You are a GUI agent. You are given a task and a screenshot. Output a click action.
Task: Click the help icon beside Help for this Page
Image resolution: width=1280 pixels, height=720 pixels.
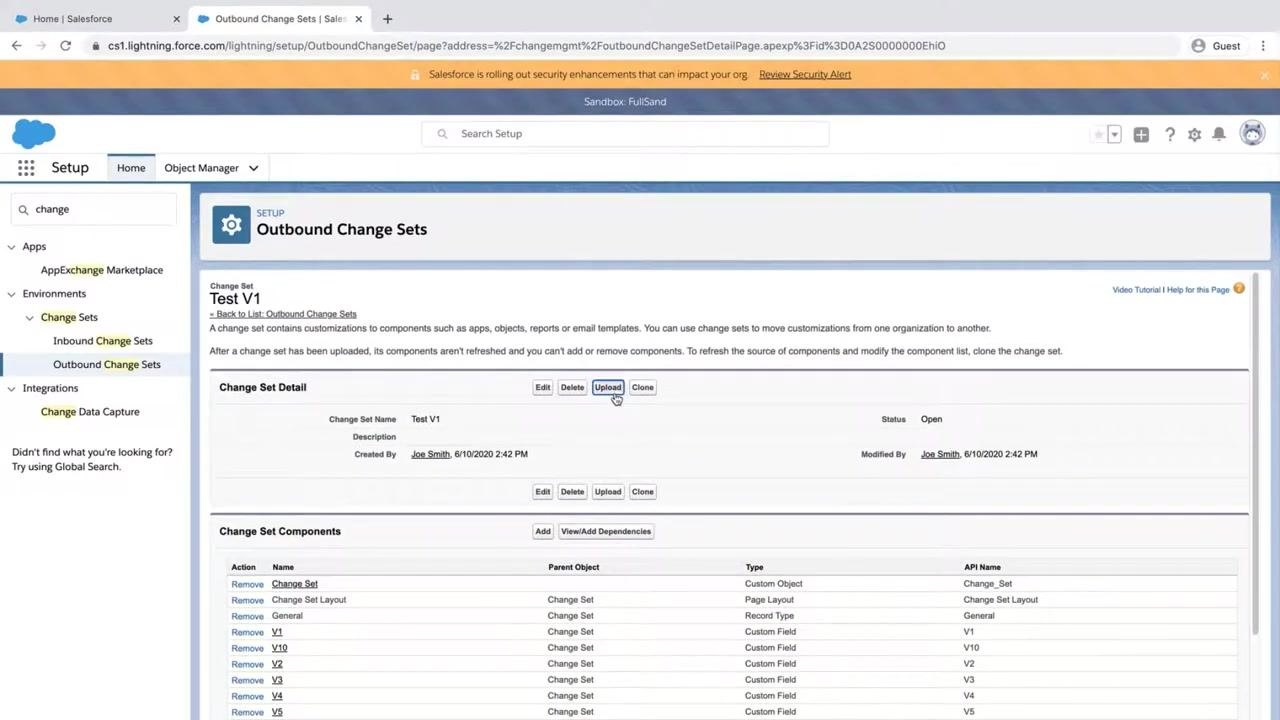point(1239,289)
